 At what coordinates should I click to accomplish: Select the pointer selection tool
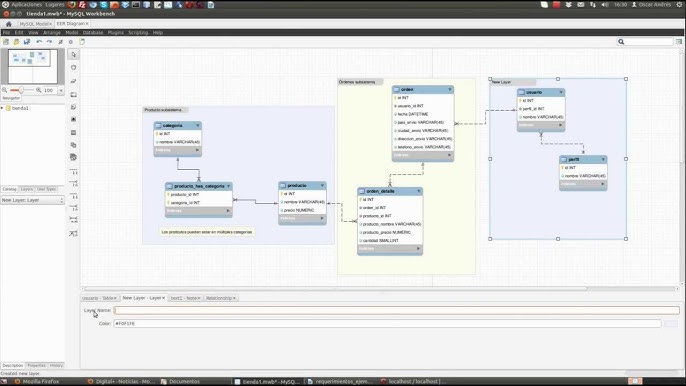(74, 55)
